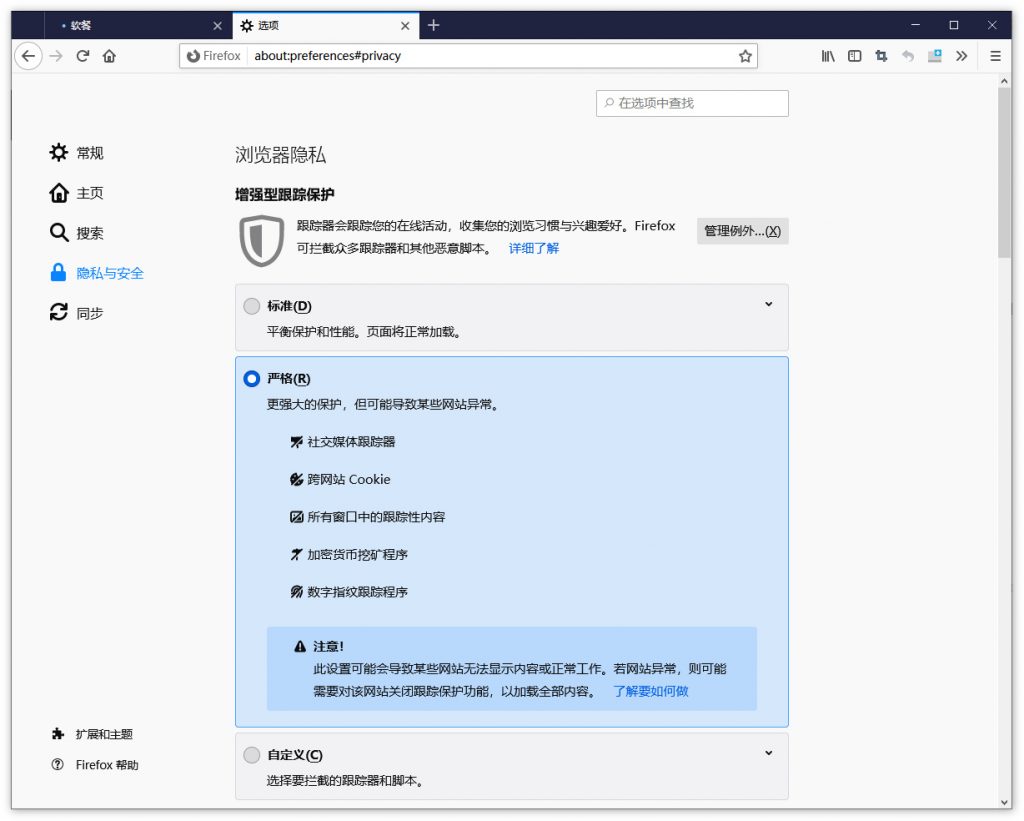The image size is (1024, 821).
Task: Select the 标准 protection radio button
Action: [x=252, y=306]
